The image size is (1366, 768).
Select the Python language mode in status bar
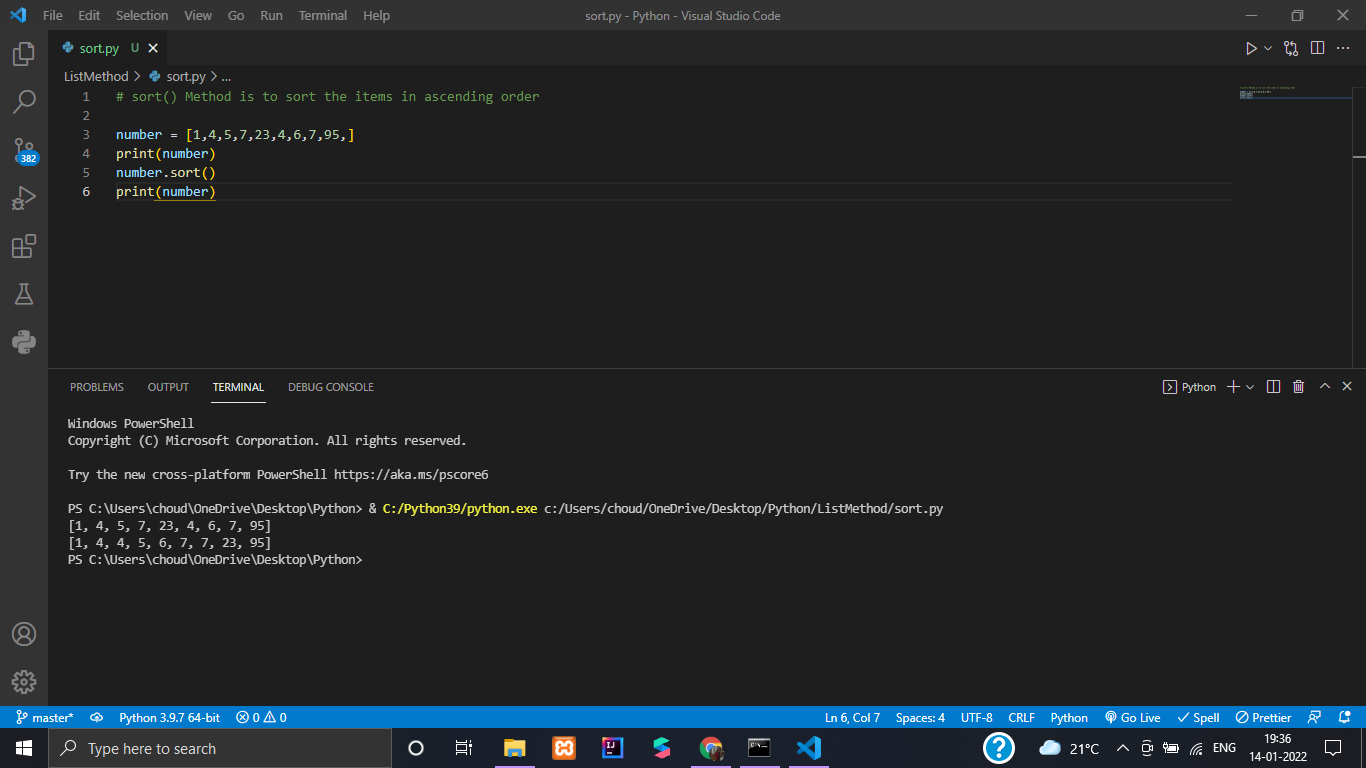[x=1068, y=717]
